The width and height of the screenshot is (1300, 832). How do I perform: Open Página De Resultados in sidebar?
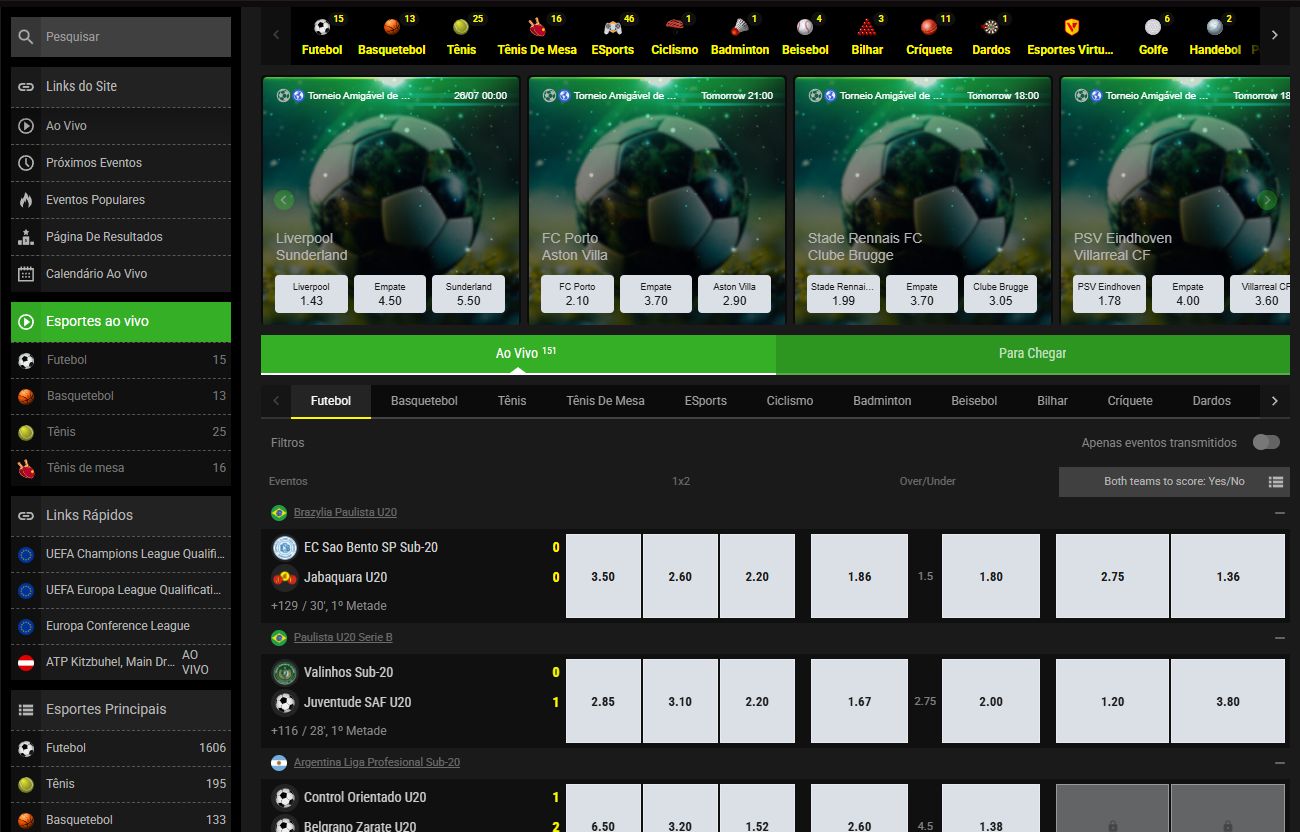[x=121, y=237]
